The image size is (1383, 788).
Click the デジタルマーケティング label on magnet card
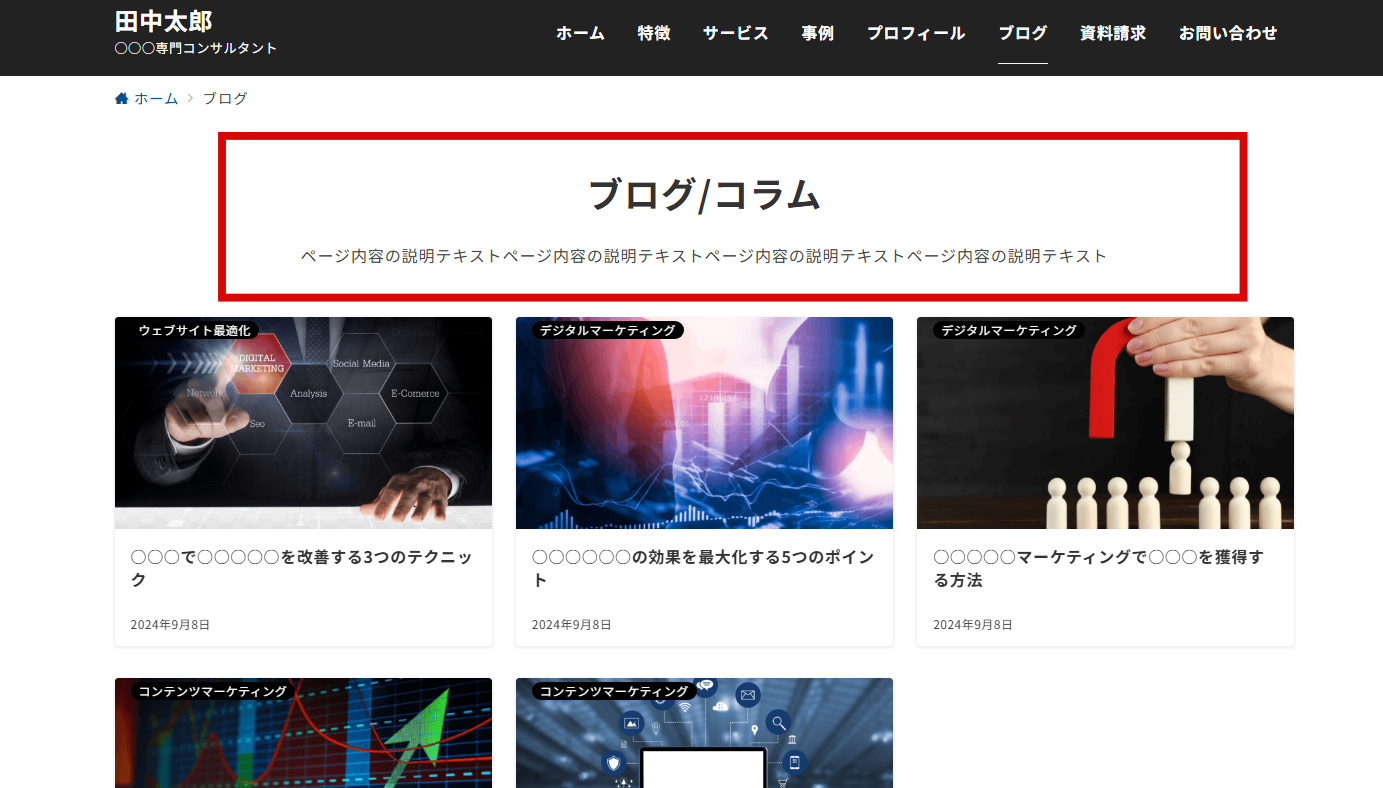(x=1009, y=330)
